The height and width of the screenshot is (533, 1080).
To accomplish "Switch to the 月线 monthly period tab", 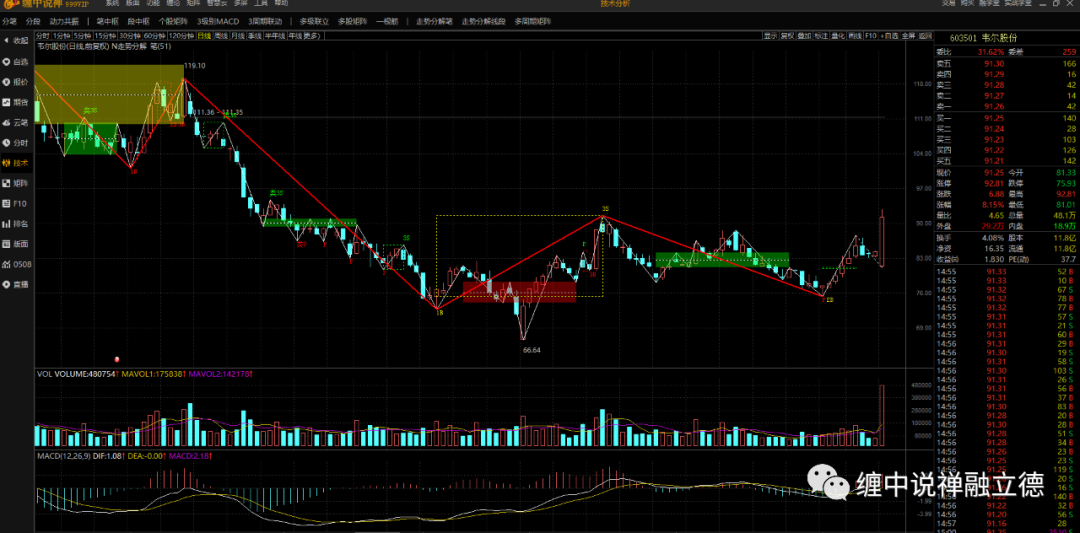I will click(x=238, y=36).
